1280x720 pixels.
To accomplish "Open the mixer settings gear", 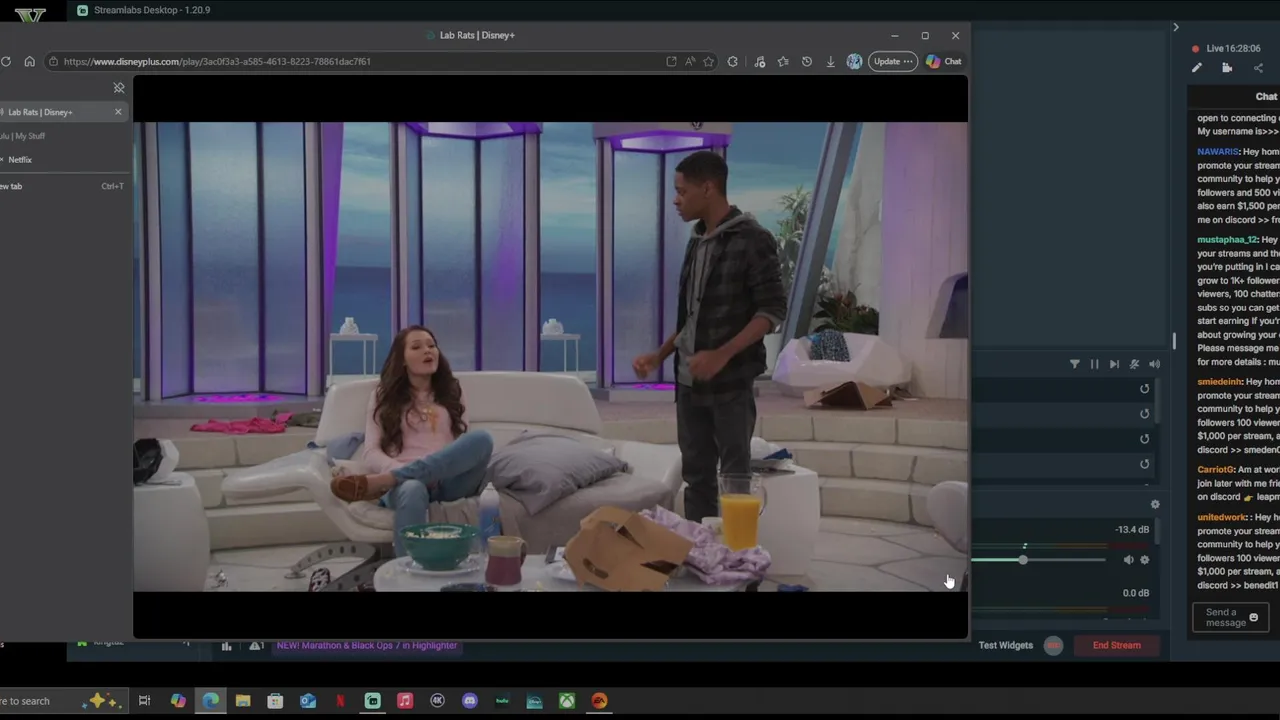I will click(1155, 505).
